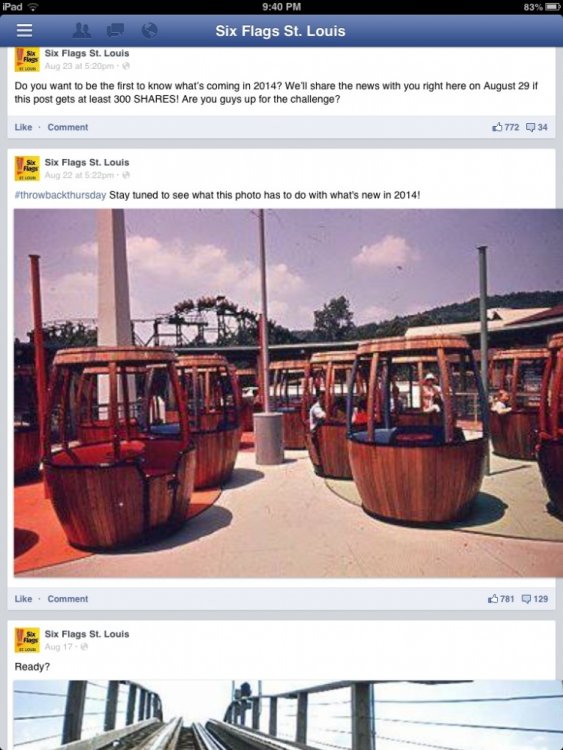Open the hamburger menu in the header

pyautogui.click(x=24, y=30)
